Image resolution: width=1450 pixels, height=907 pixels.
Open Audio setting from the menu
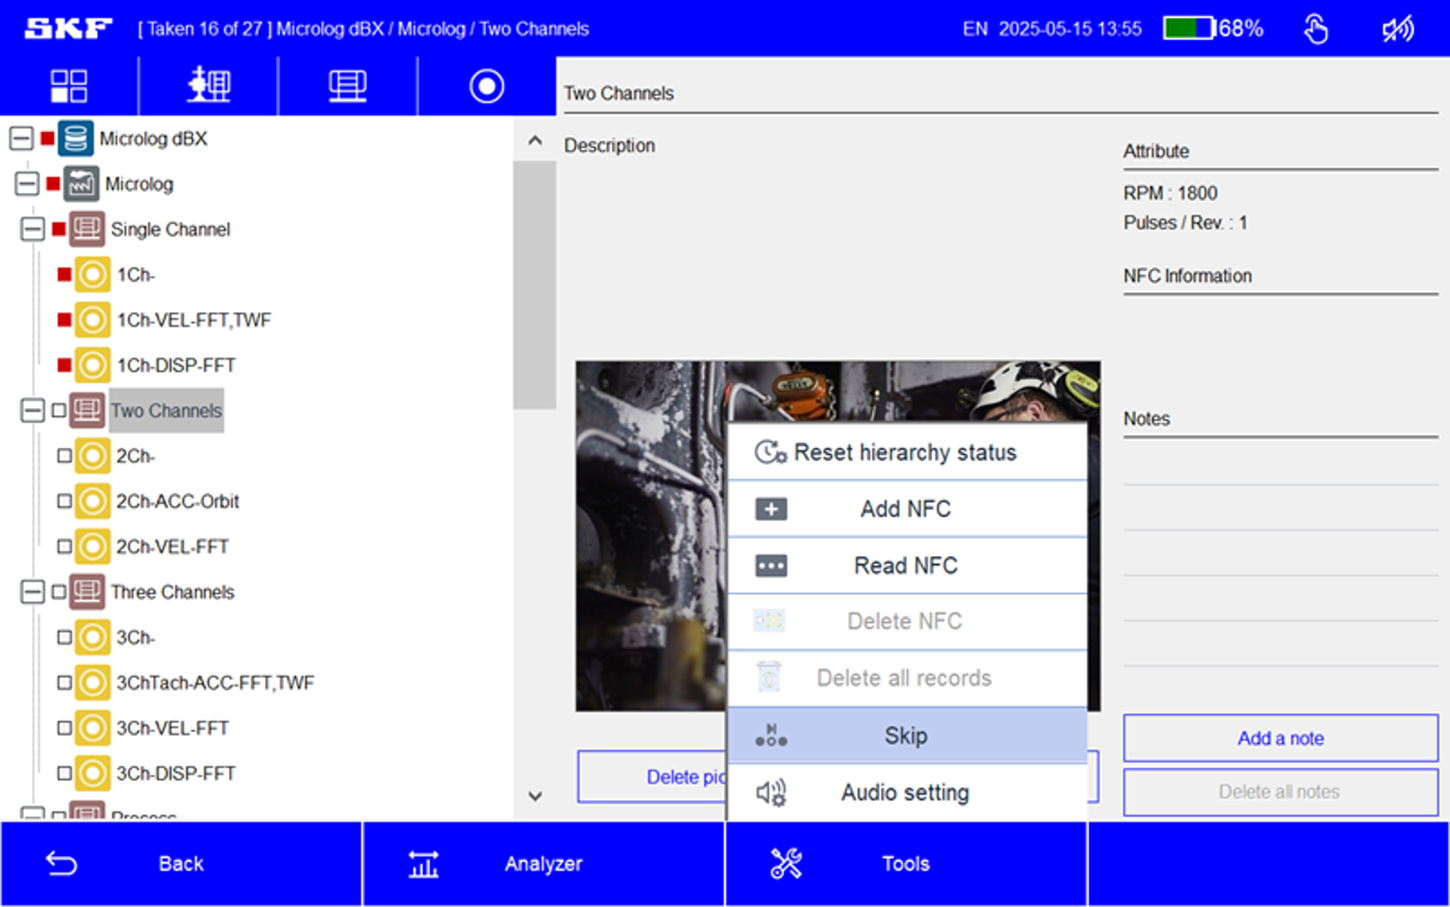pyautogui.click(x=907, y=792)
